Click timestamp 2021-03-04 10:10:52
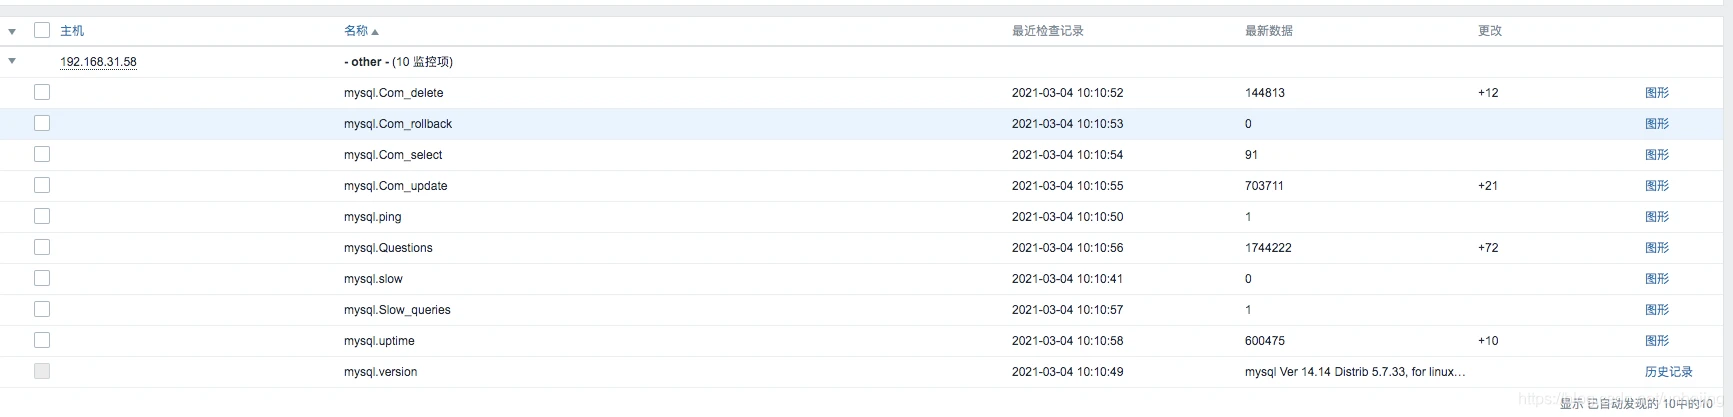Screen dimensions: 1733x417 click(x=1067, y=93)
